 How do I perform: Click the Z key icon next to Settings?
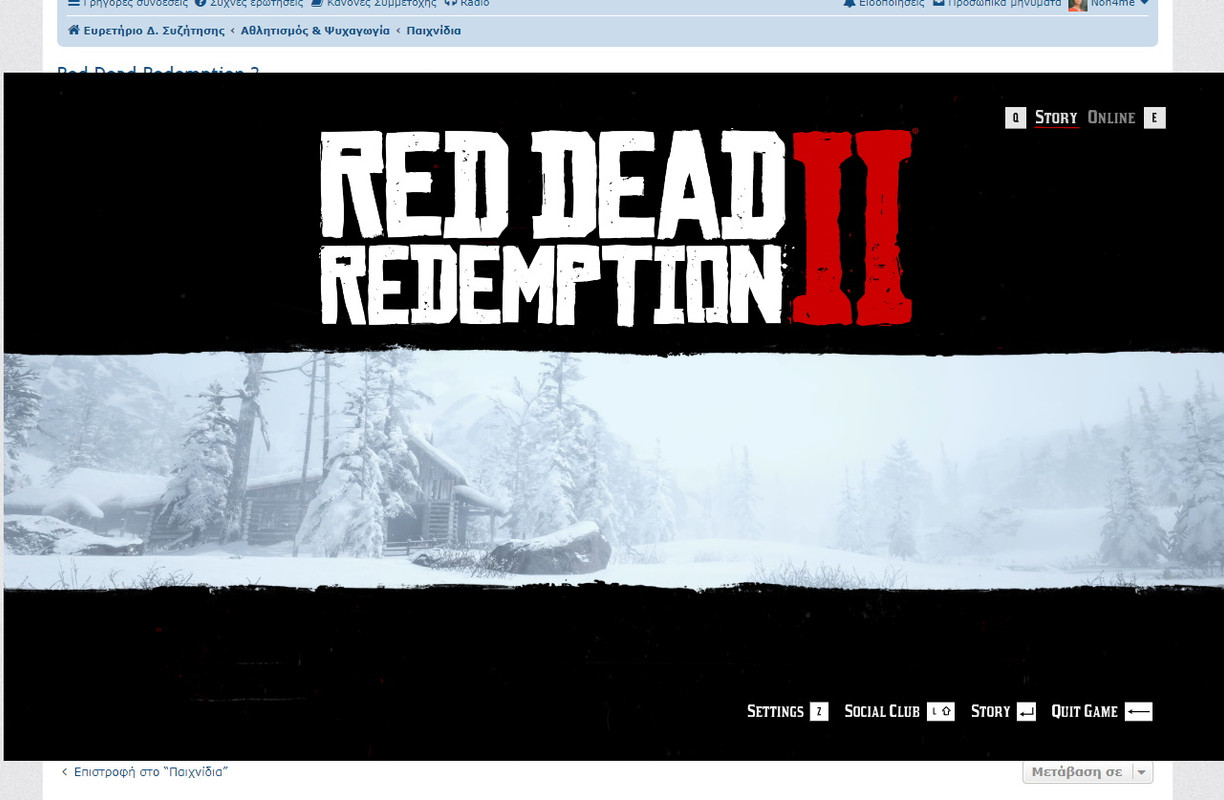pos(819,711)
